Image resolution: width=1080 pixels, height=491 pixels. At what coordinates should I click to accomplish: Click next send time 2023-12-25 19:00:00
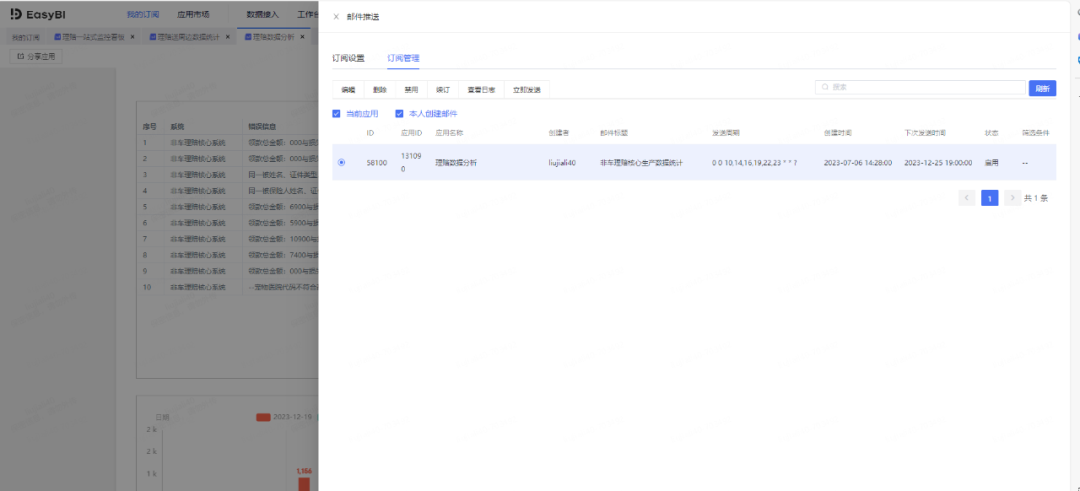[x=938, y=163]
